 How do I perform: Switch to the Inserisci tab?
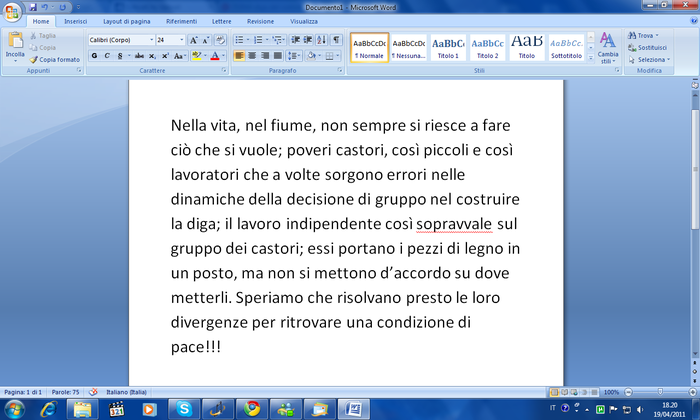pyautogui.click(x=75, y=21)
